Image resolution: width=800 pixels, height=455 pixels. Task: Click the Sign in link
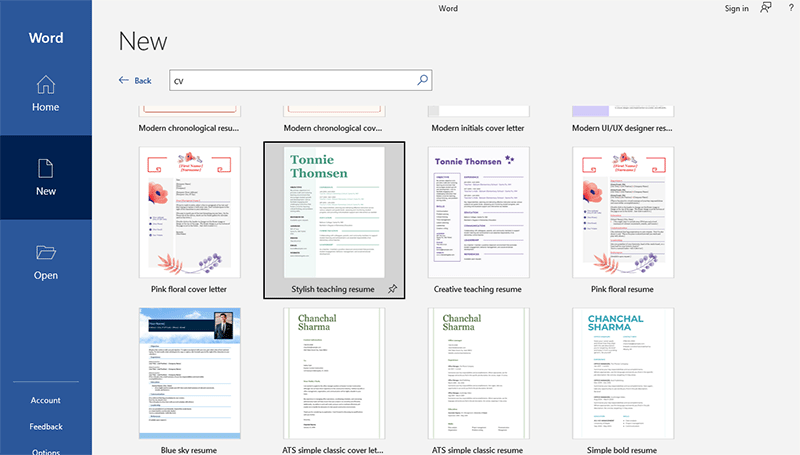[x=737, y=8]
